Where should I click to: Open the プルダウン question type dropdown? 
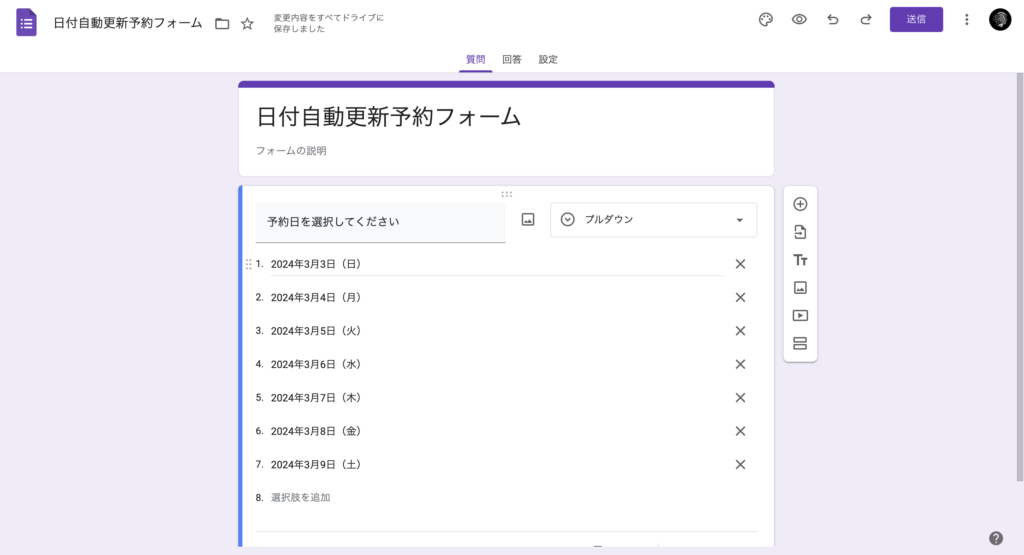click(x=653, y=220)
